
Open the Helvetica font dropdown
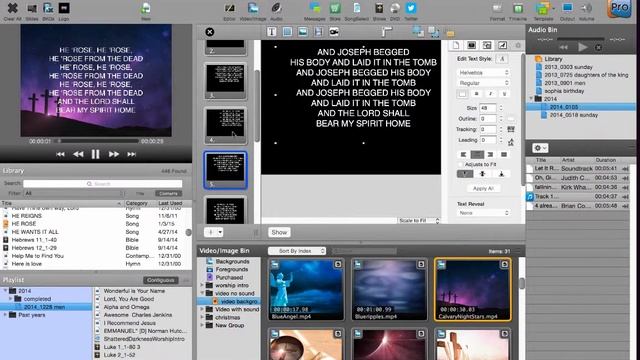(483, 72)
